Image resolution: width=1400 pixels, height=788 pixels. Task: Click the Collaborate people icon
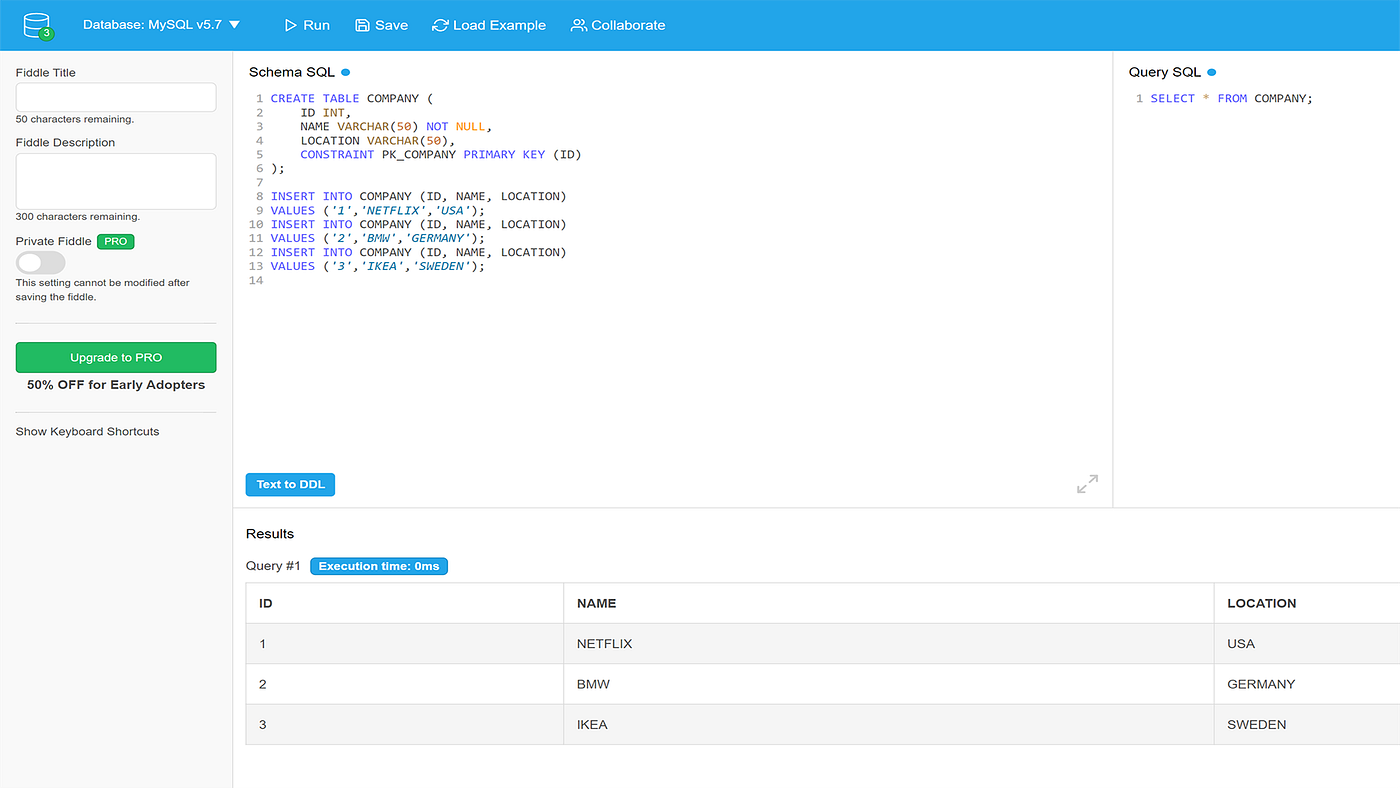[x=578, y=25]
